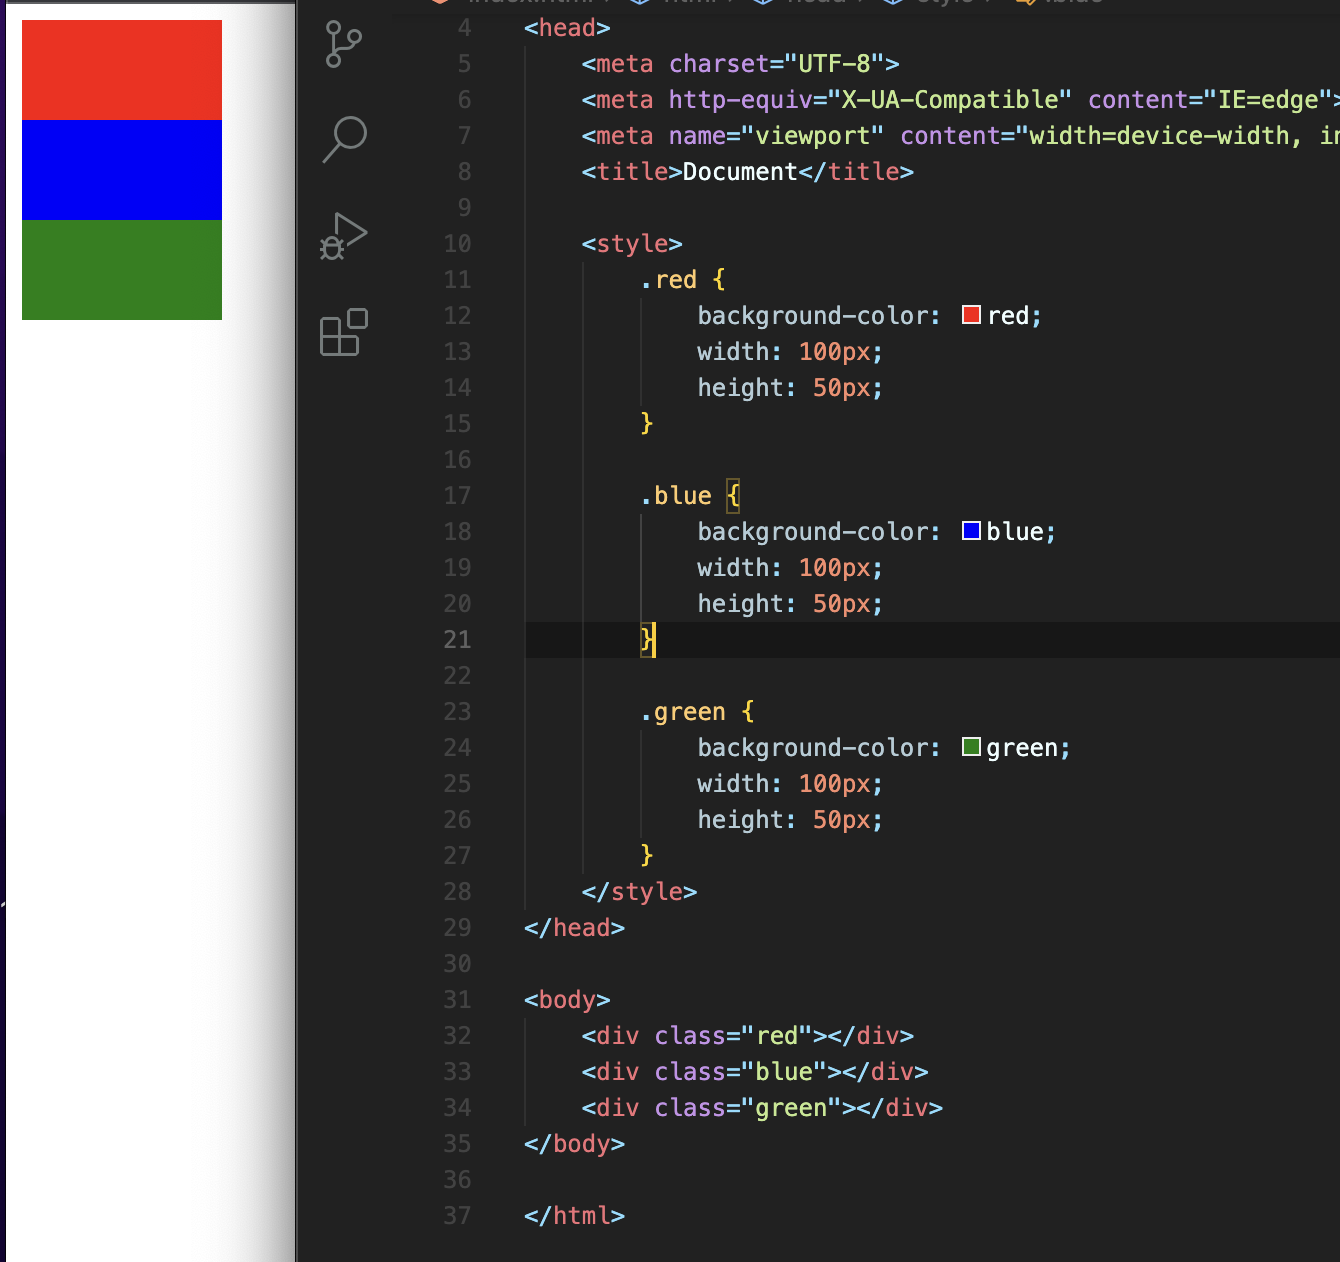Click the blue rectangle in the preview pane
Image resolution: width=1340 pixels, height=1262 pixels.
(121, 170)
